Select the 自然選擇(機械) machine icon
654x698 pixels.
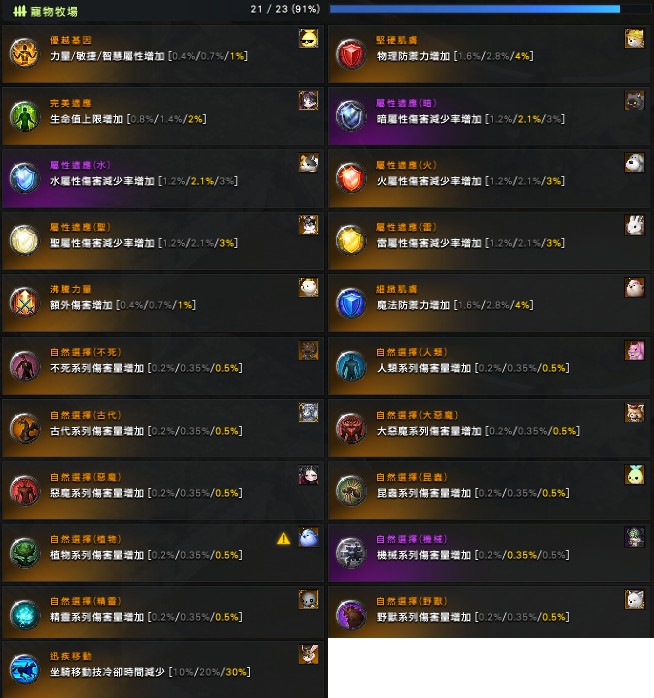pyautogui.click(x=351, y=553)
